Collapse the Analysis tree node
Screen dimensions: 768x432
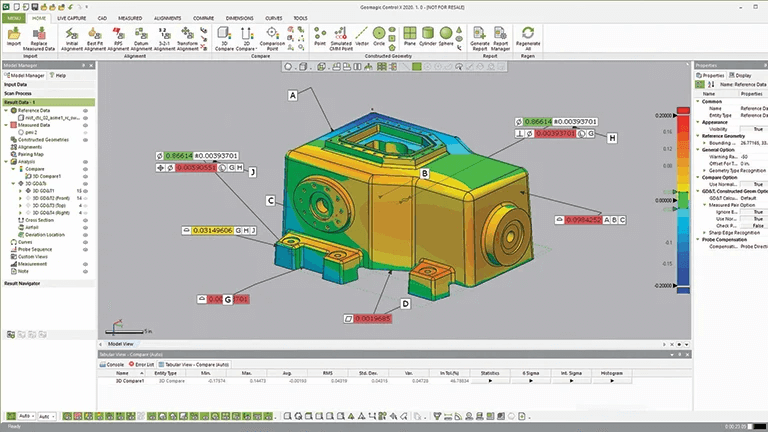click(x=4, y=161)
